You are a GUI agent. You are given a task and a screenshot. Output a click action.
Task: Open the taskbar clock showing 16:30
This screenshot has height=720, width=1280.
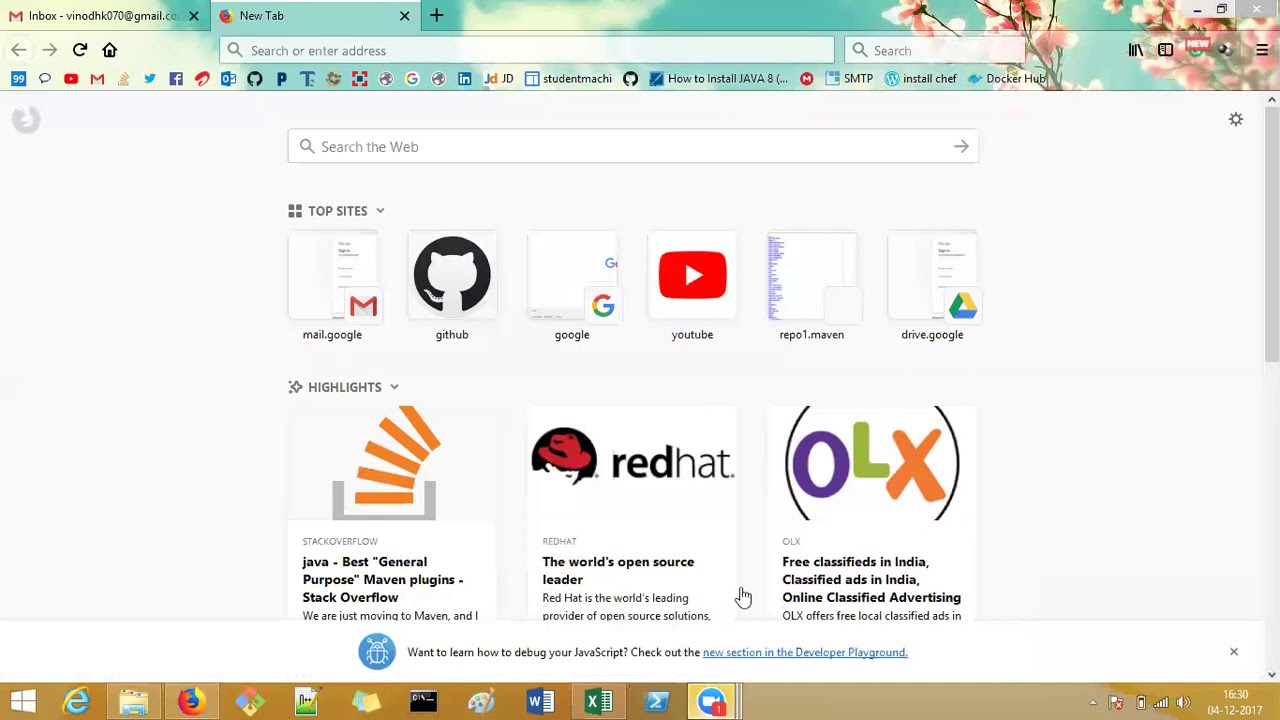point(1235,702)
